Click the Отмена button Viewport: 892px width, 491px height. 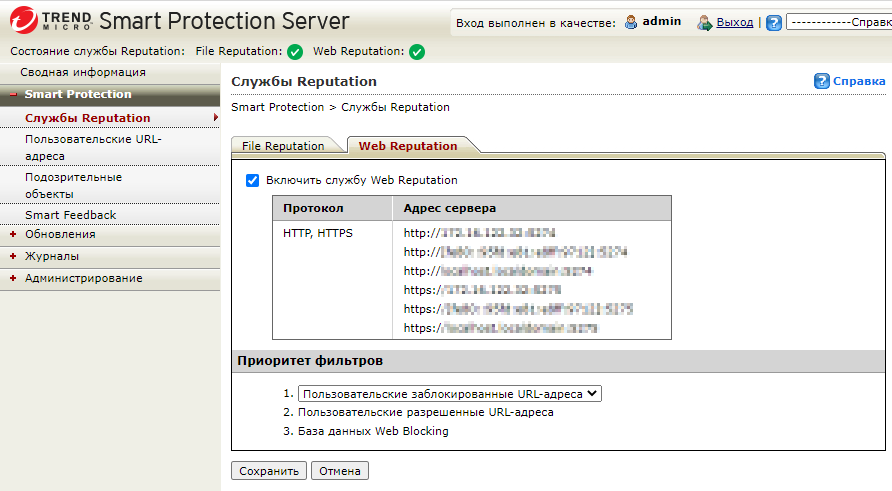(x=340, y=471)
